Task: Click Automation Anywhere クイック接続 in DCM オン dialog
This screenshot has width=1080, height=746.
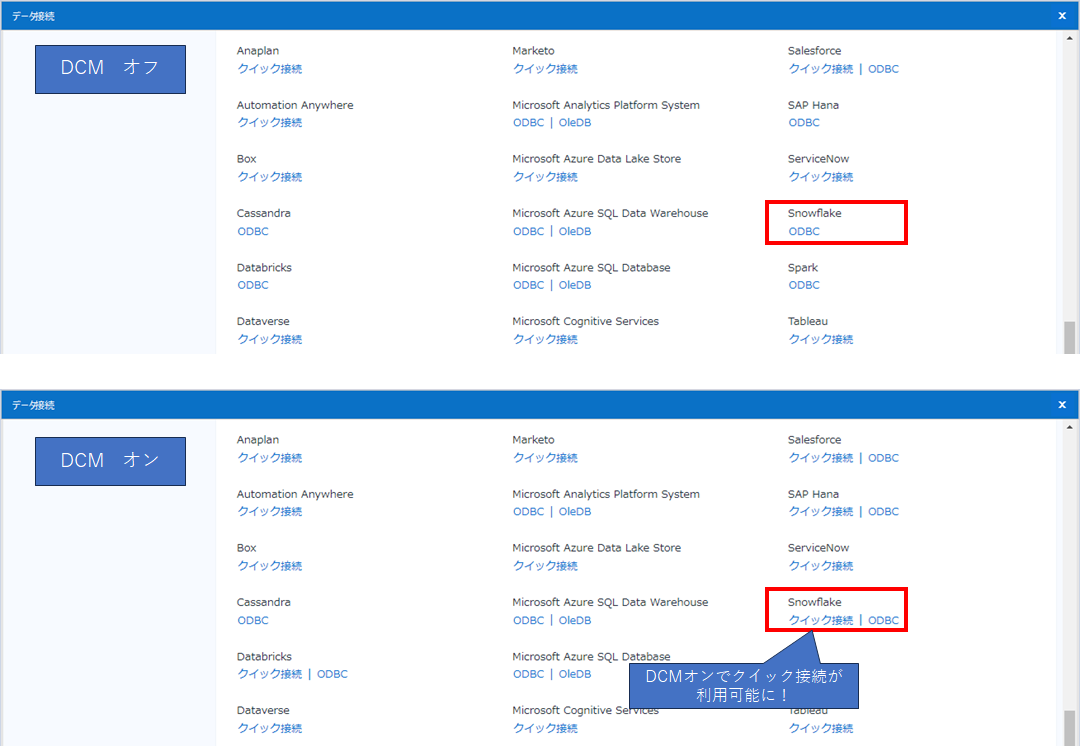Action: (269, 512)
